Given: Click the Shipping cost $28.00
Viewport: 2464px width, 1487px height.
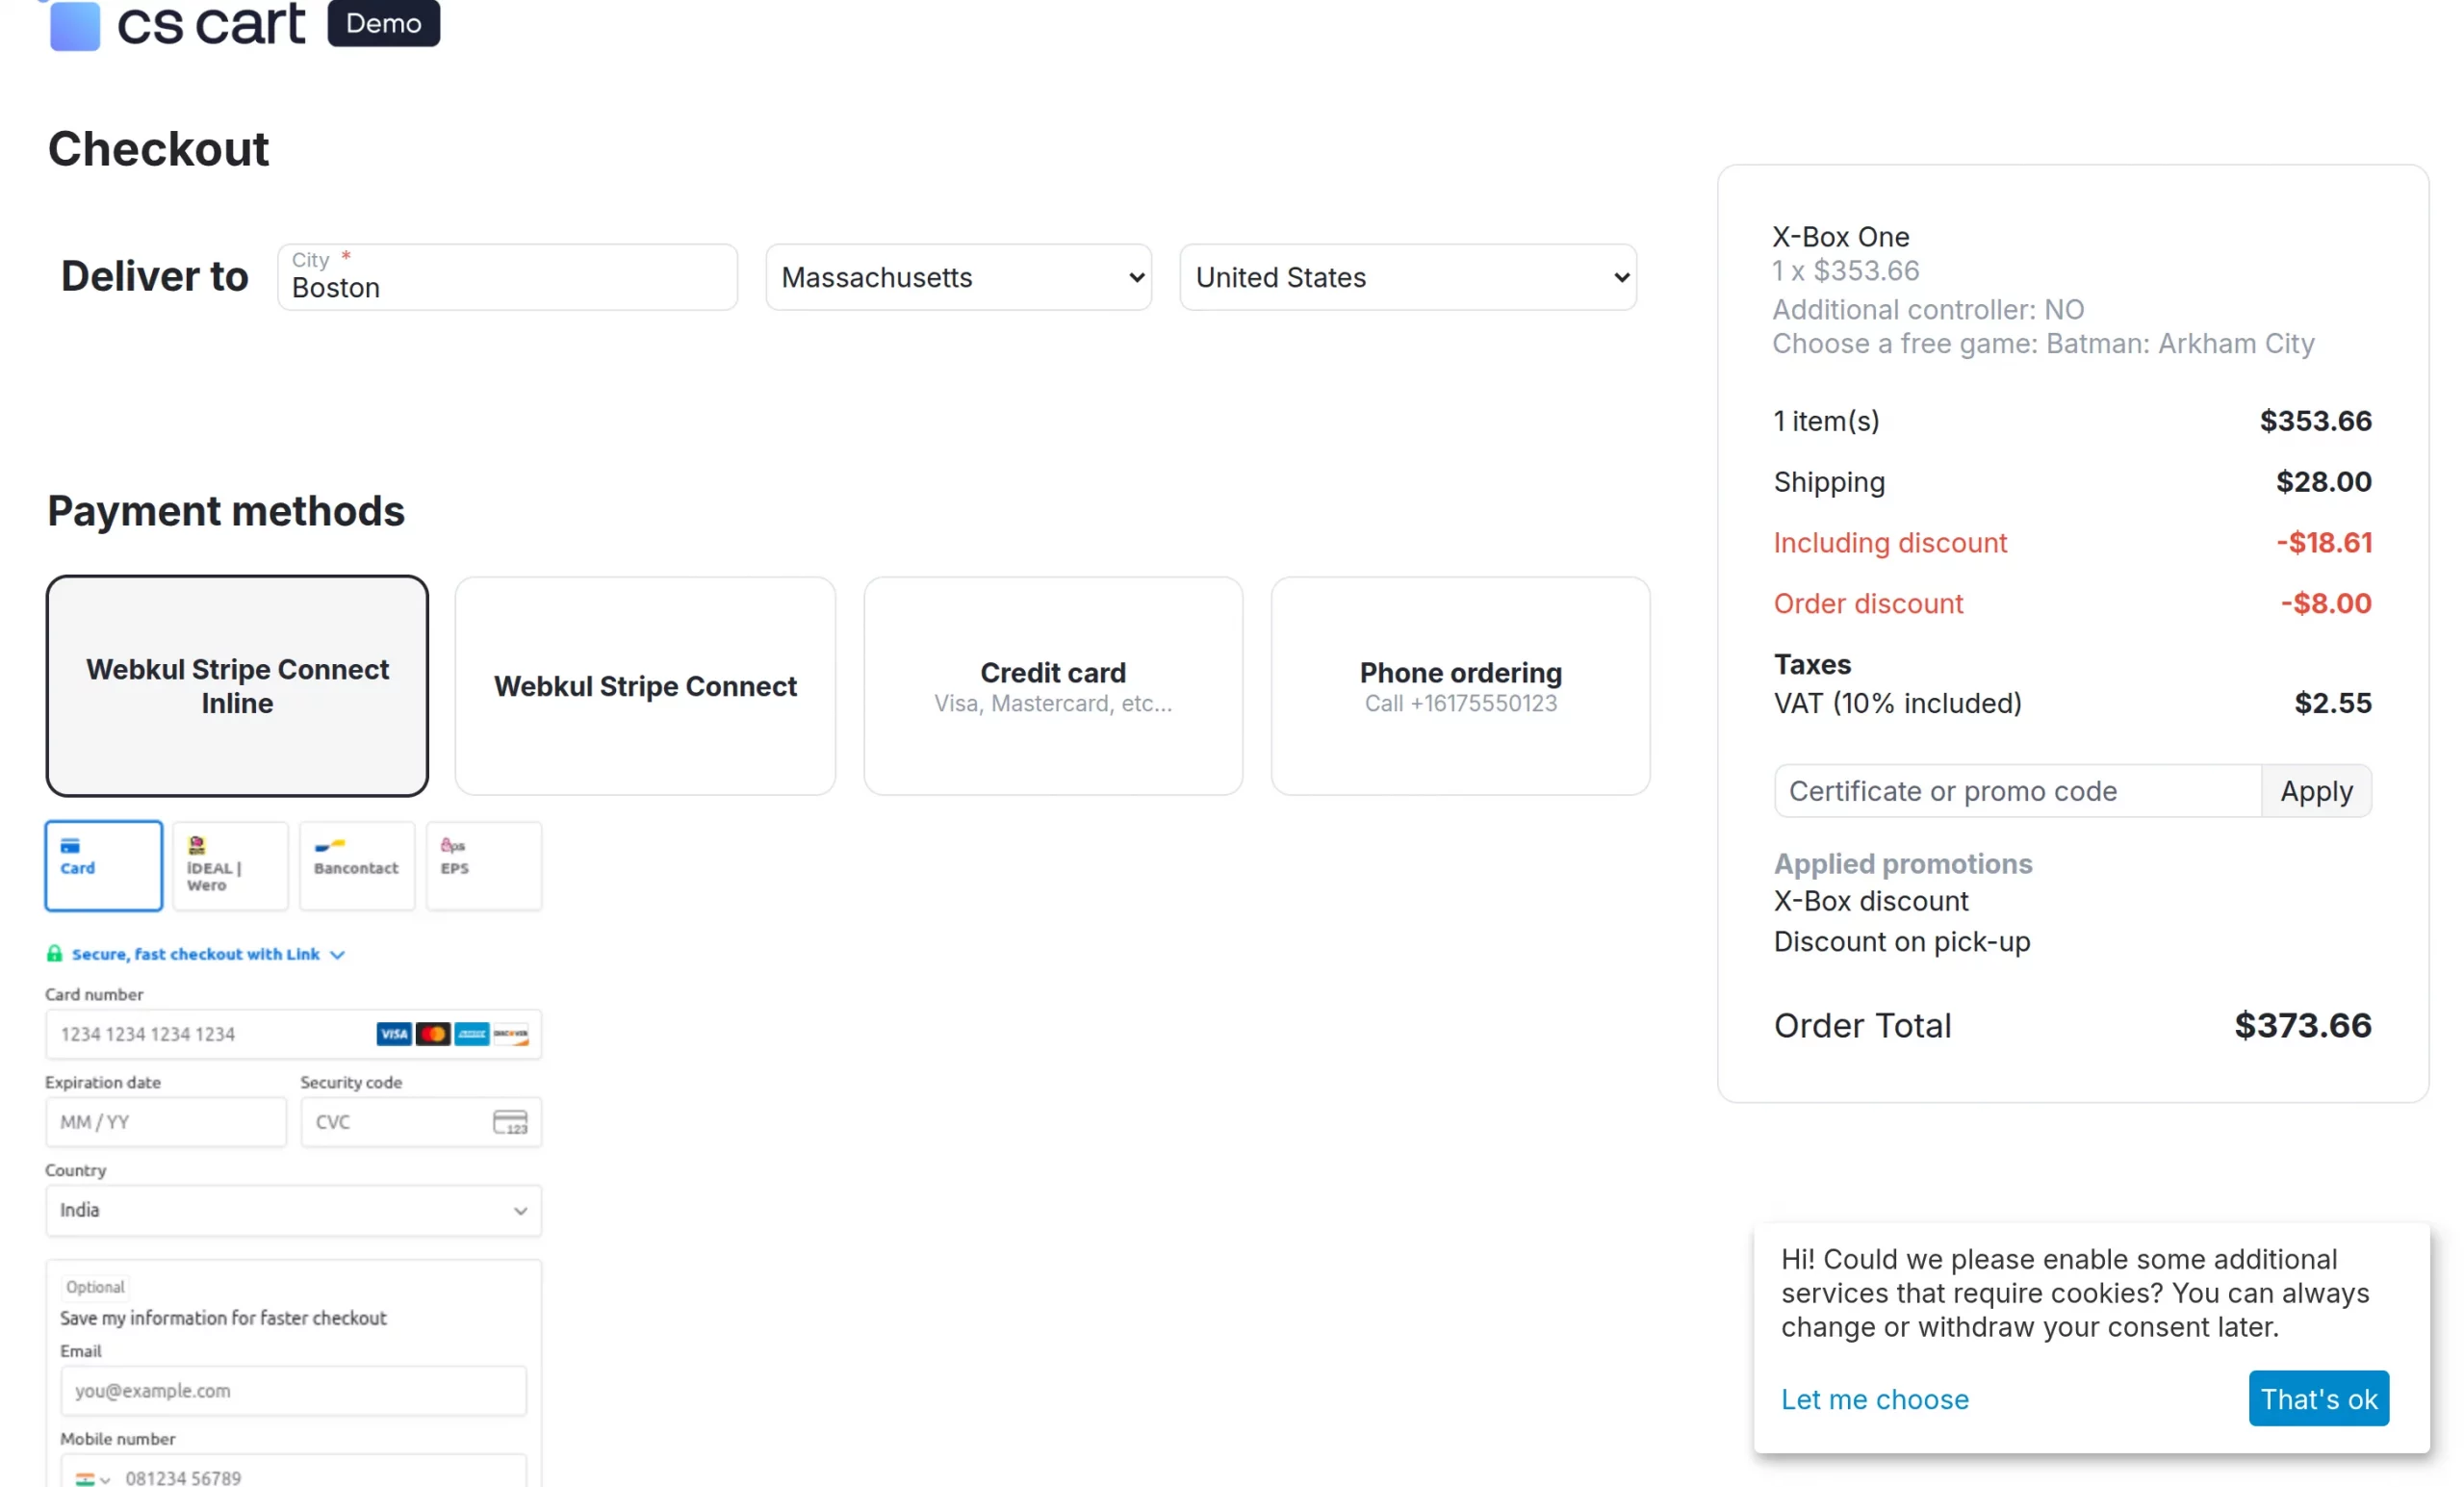Looking at the screenshot, I should click(x=2324, y=482).
